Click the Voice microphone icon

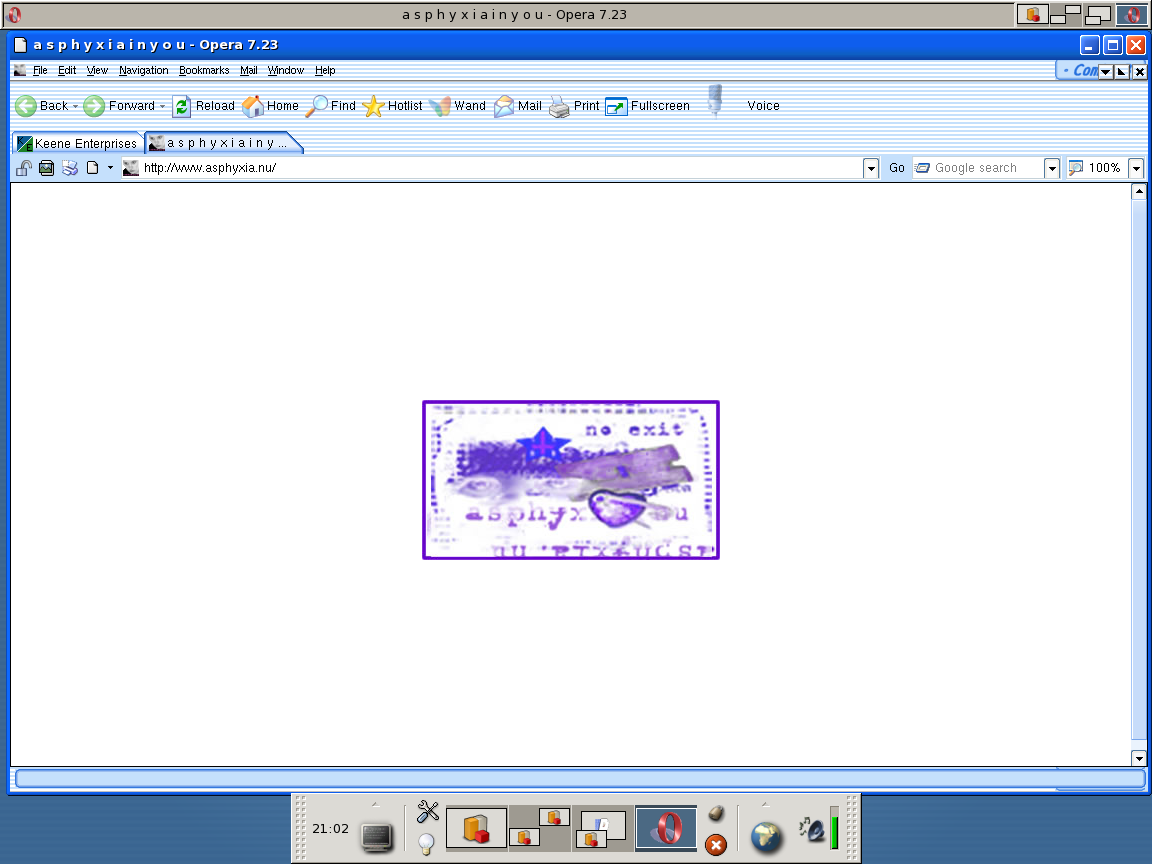coord(714,101)
